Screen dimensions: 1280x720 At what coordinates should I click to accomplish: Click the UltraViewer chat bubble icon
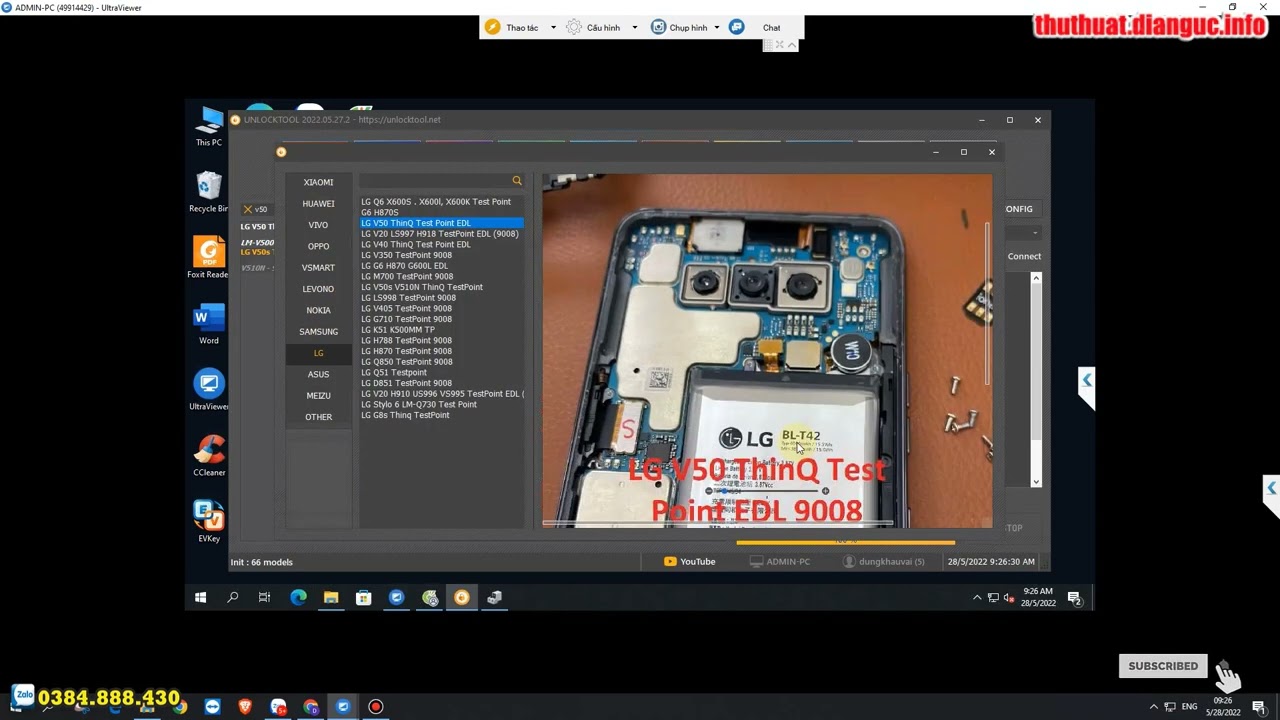click(x=737, y=27)
